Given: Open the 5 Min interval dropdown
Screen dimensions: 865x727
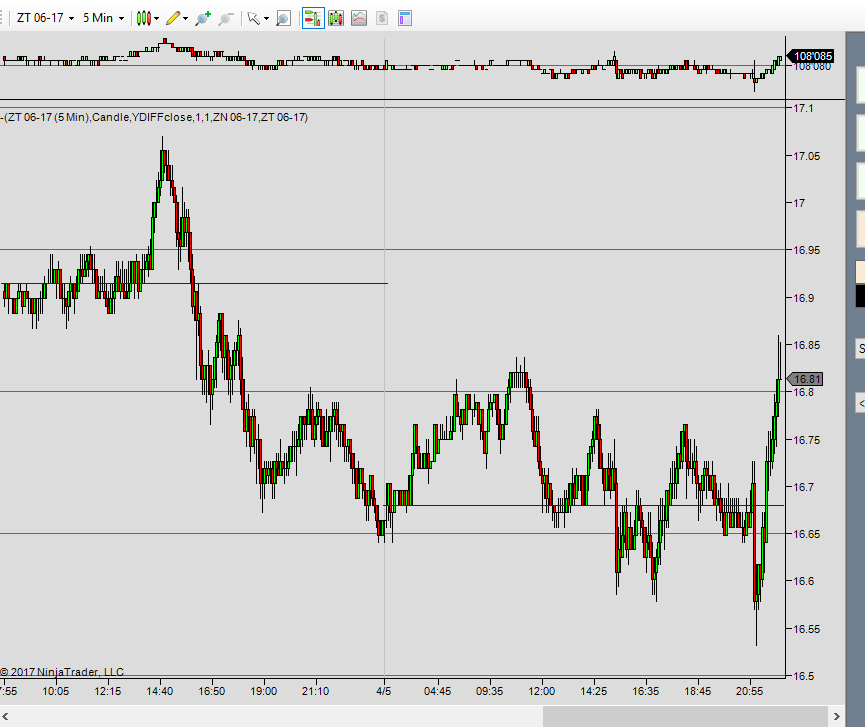Looking at the screenshot, I should tap(103, 18).
